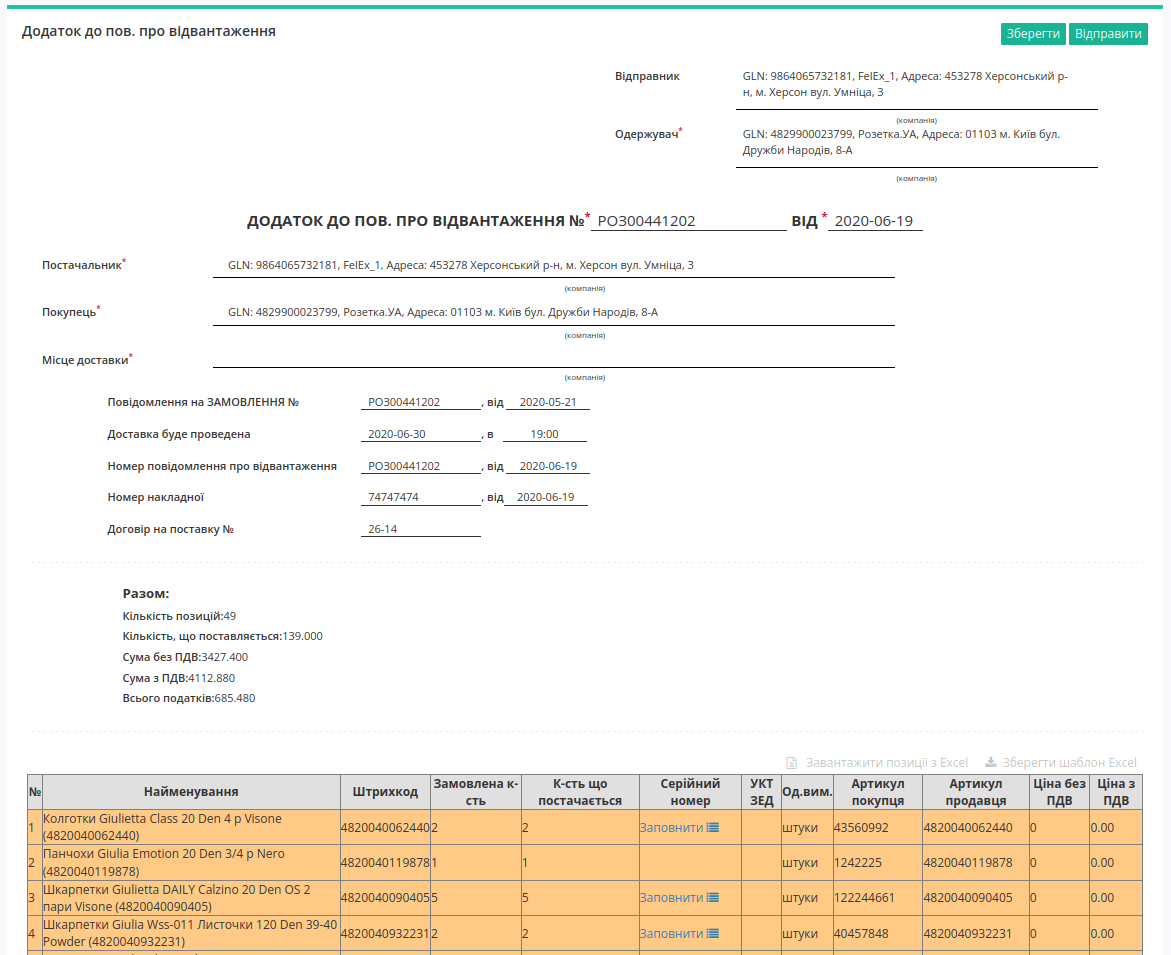
Task: Click the download icon for Зберегти шаблон Excel
Action: click(990, 762)
